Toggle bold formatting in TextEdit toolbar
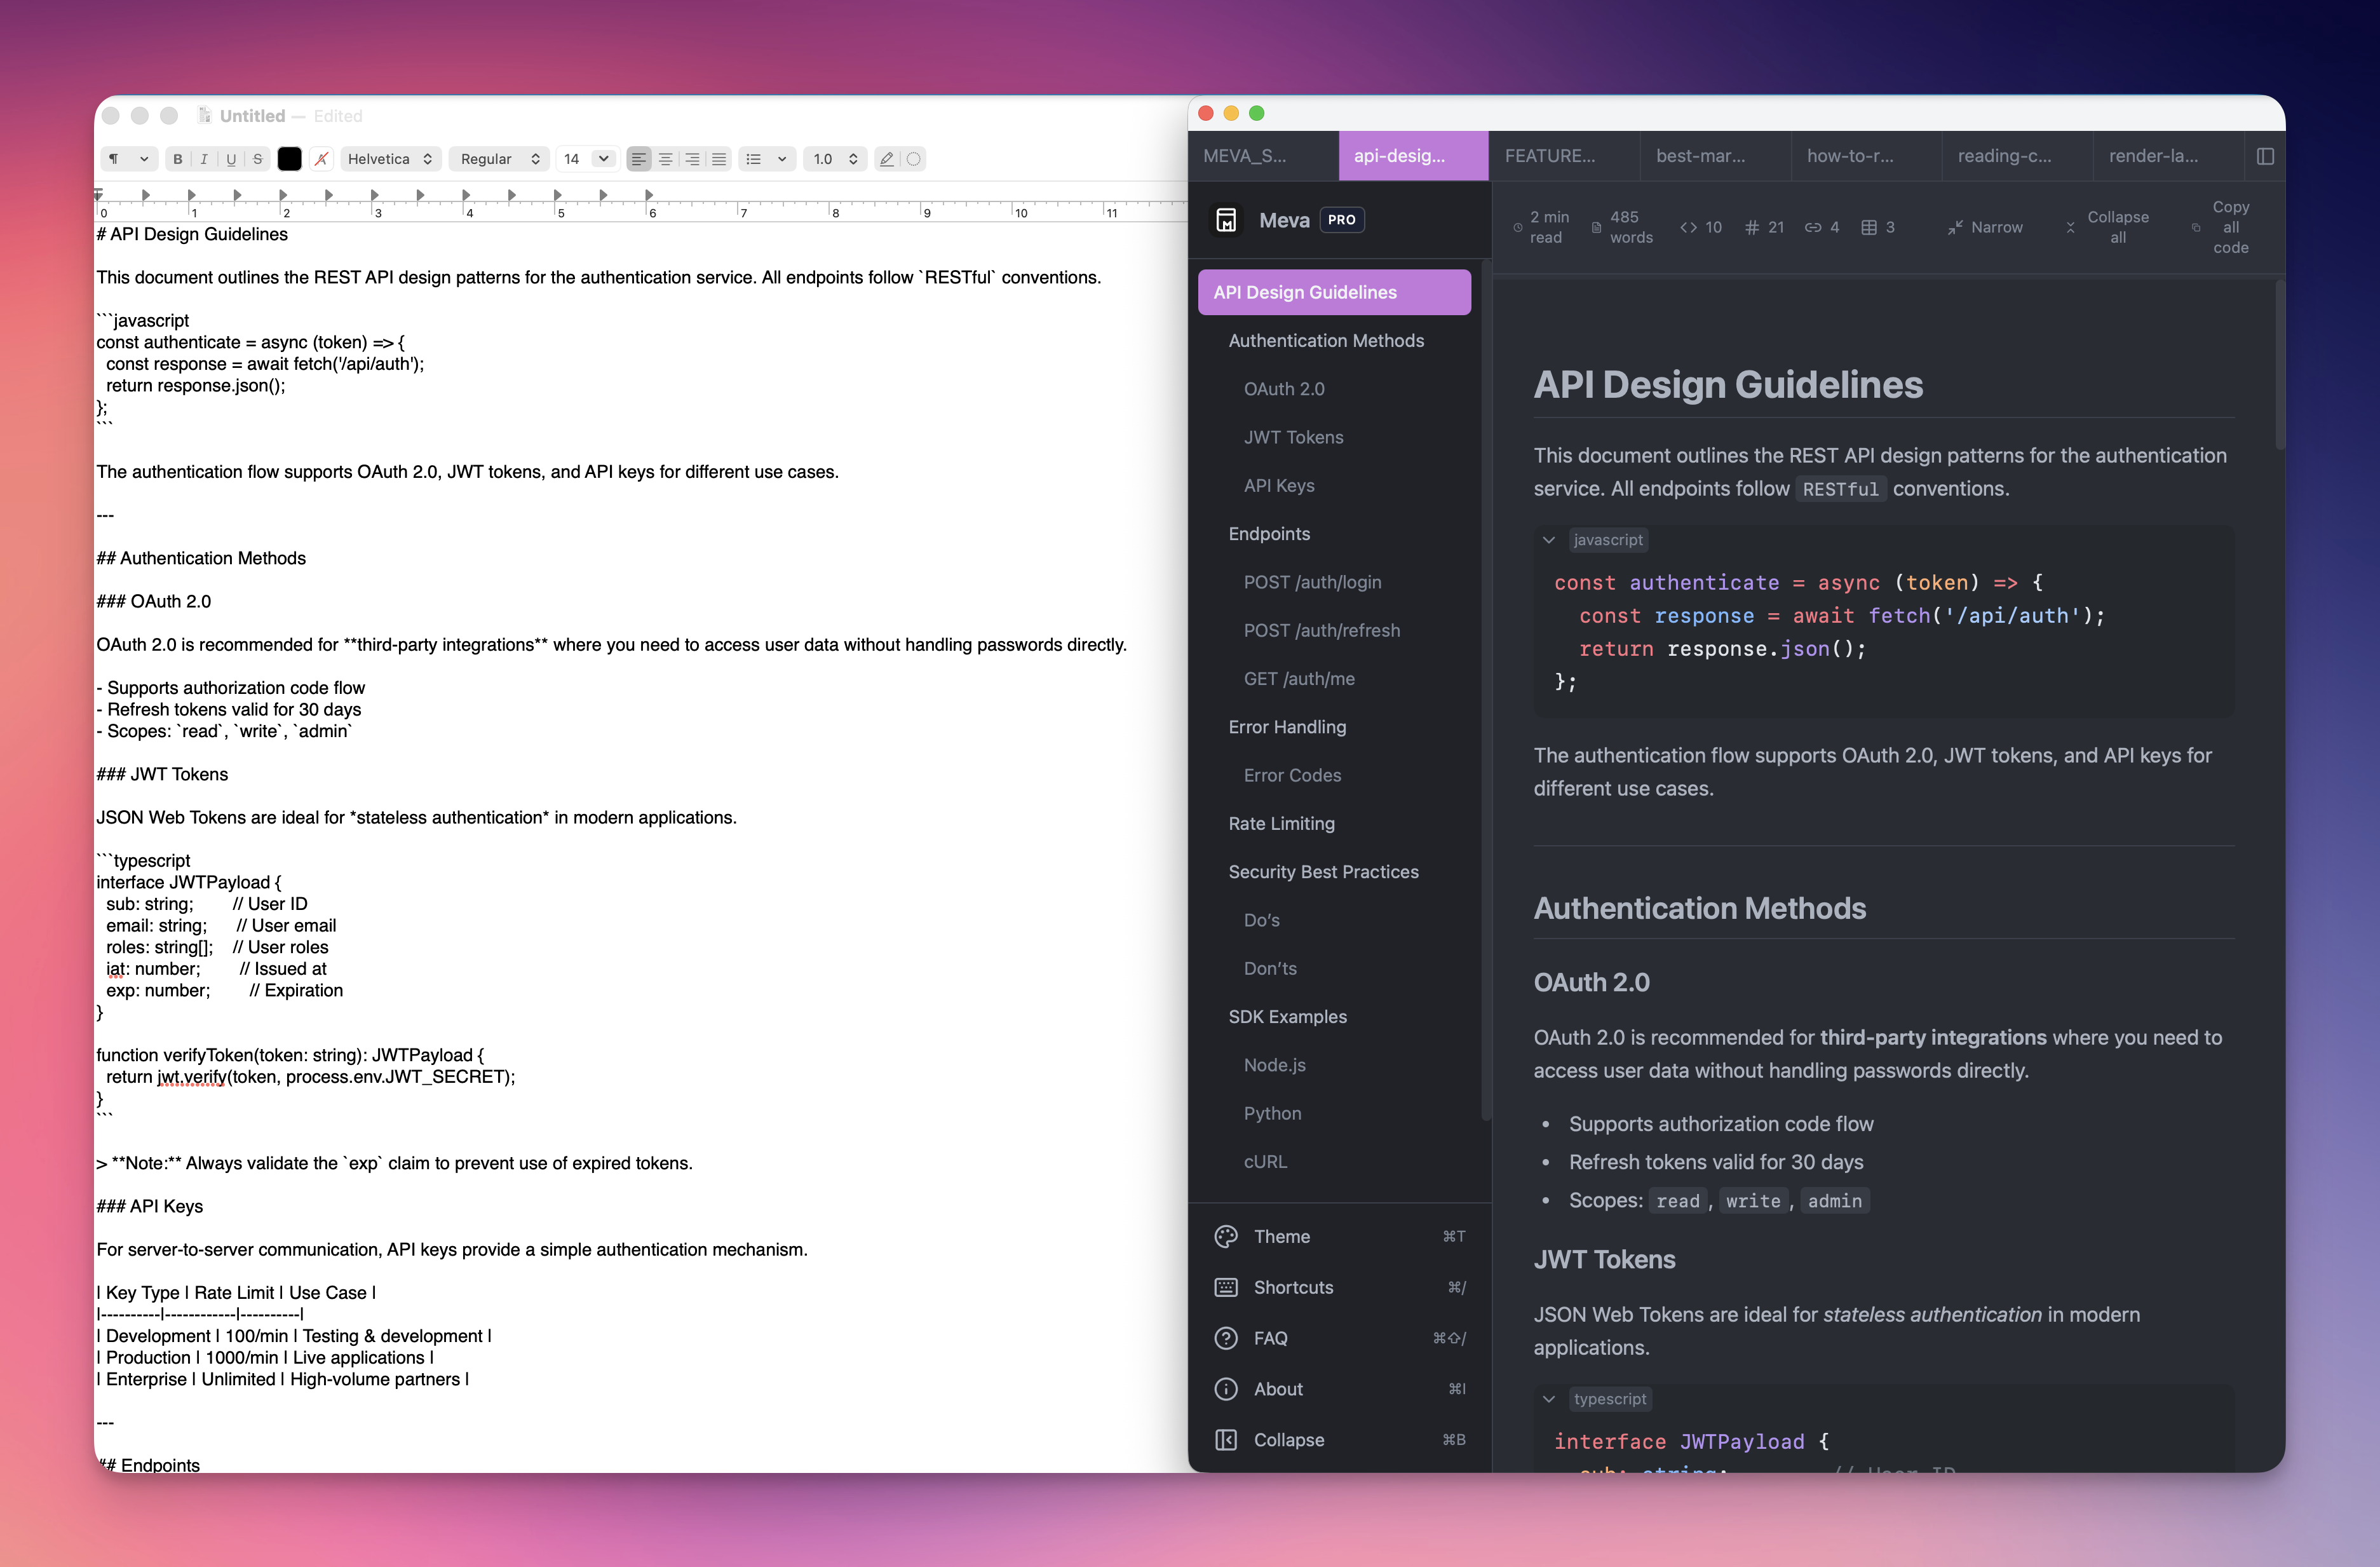Image resolution: width=2380 pixels, height=1567 pixels. click(x=177, y=159)
